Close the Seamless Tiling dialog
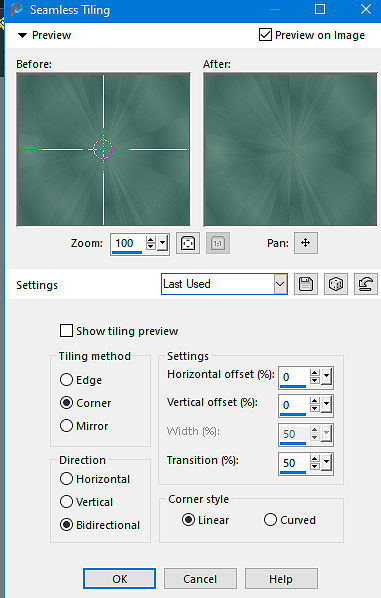 pos(366,9)
